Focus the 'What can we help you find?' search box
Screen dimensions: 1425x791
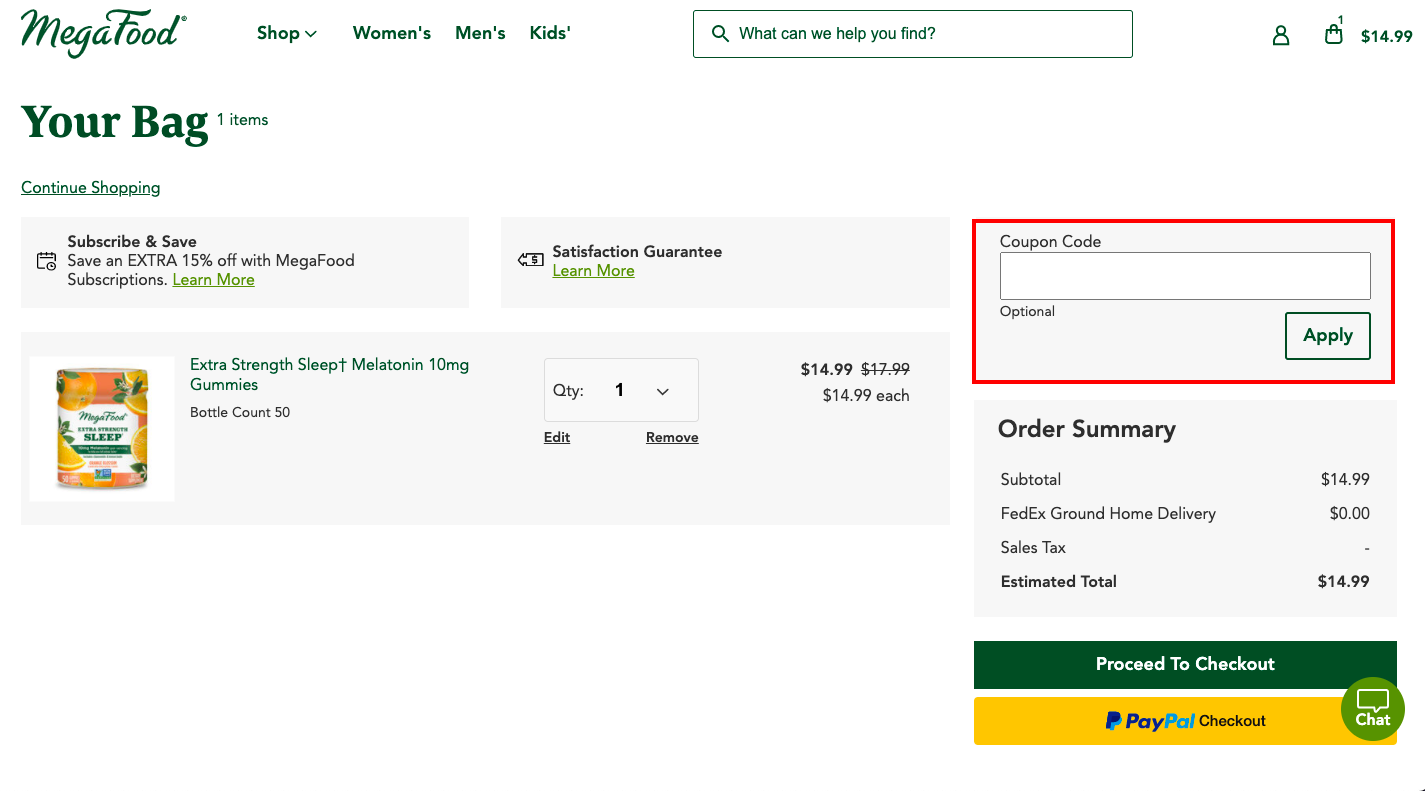click(x=913, y=34)
